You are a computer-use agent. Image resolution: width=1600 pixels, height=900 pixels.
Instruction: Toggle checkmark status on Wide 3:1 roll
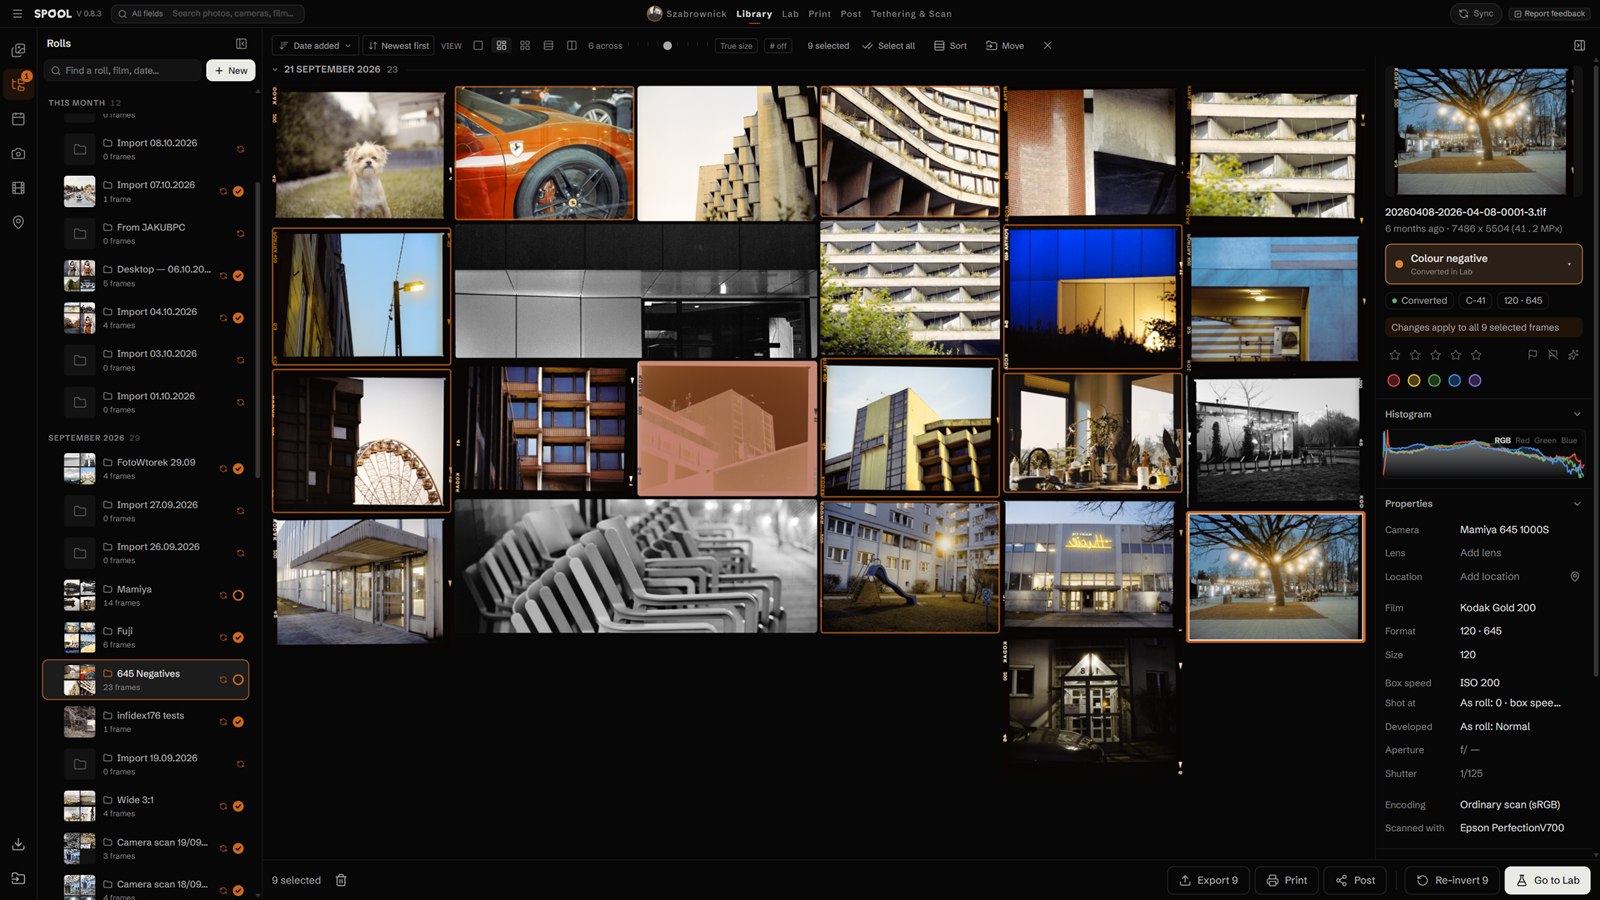tap(238, 806)
